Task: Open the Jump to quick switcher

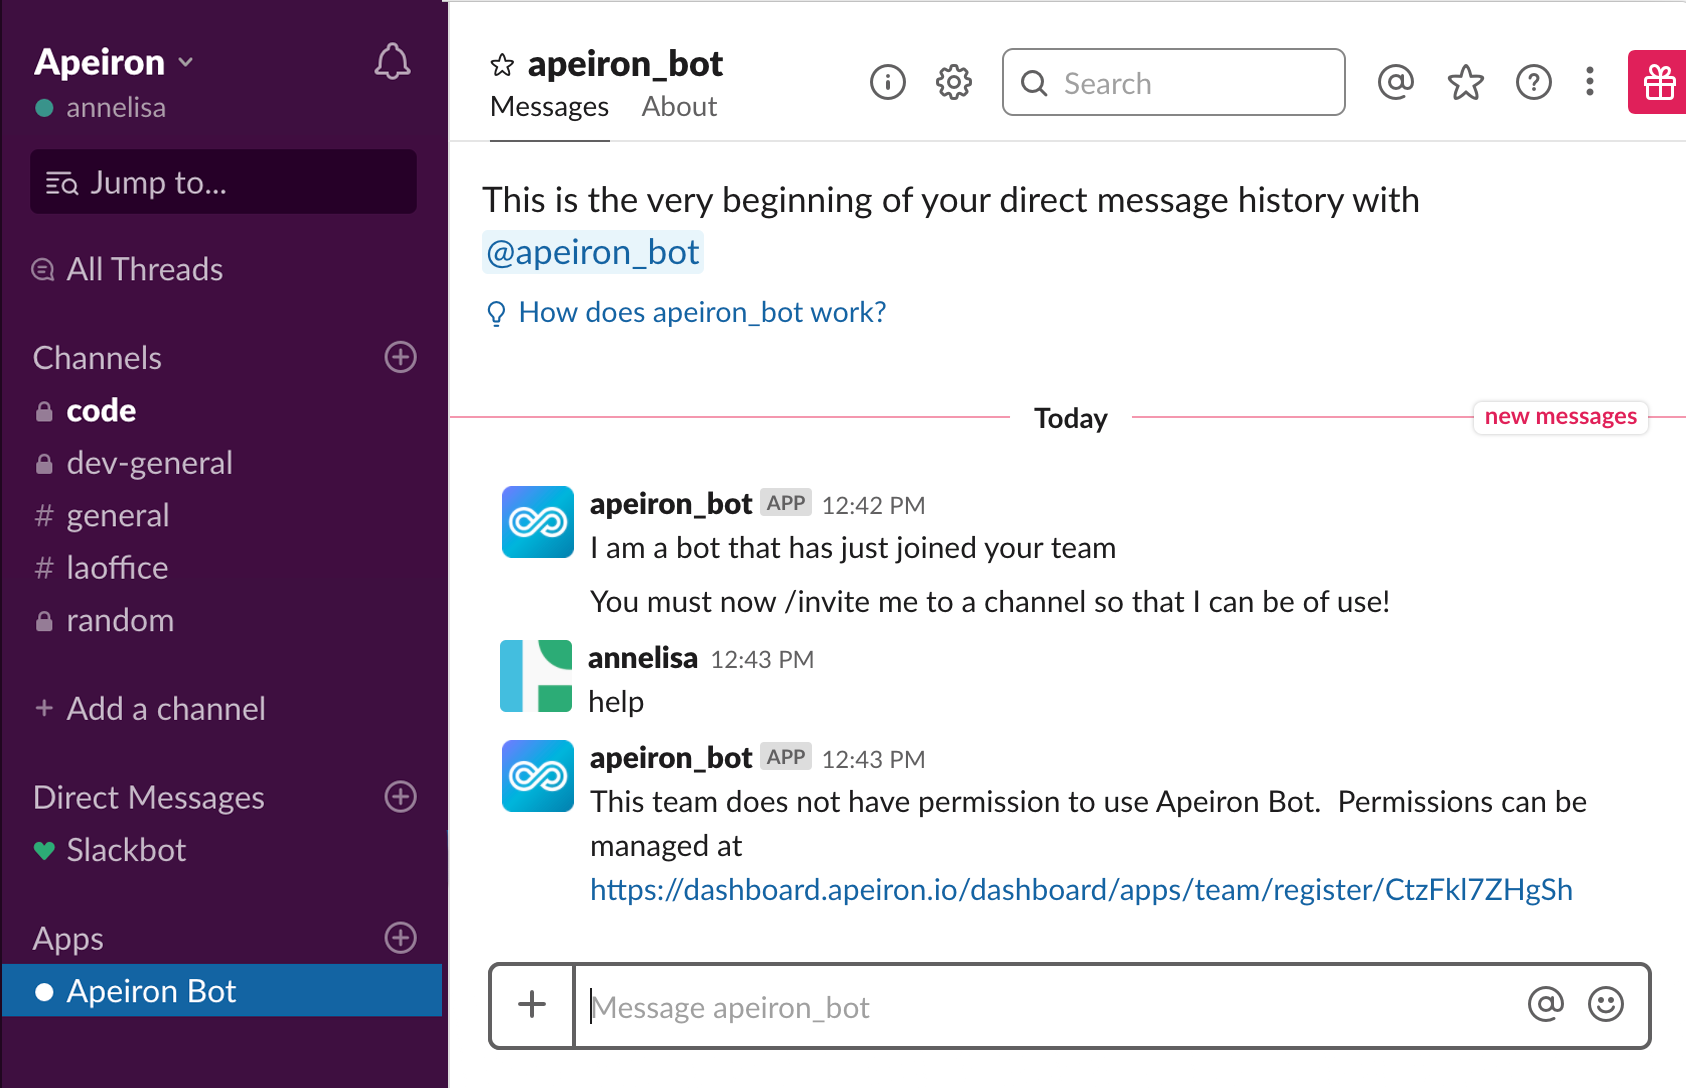Action: tap(223, 182)
